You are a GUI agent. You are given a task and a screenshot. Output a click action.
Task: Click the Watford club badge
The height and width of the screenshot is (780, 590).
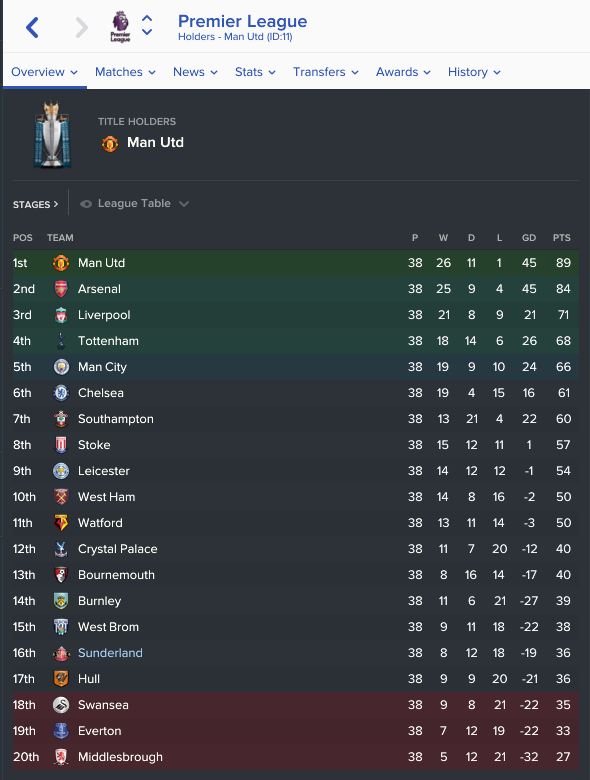pos(61,523)
